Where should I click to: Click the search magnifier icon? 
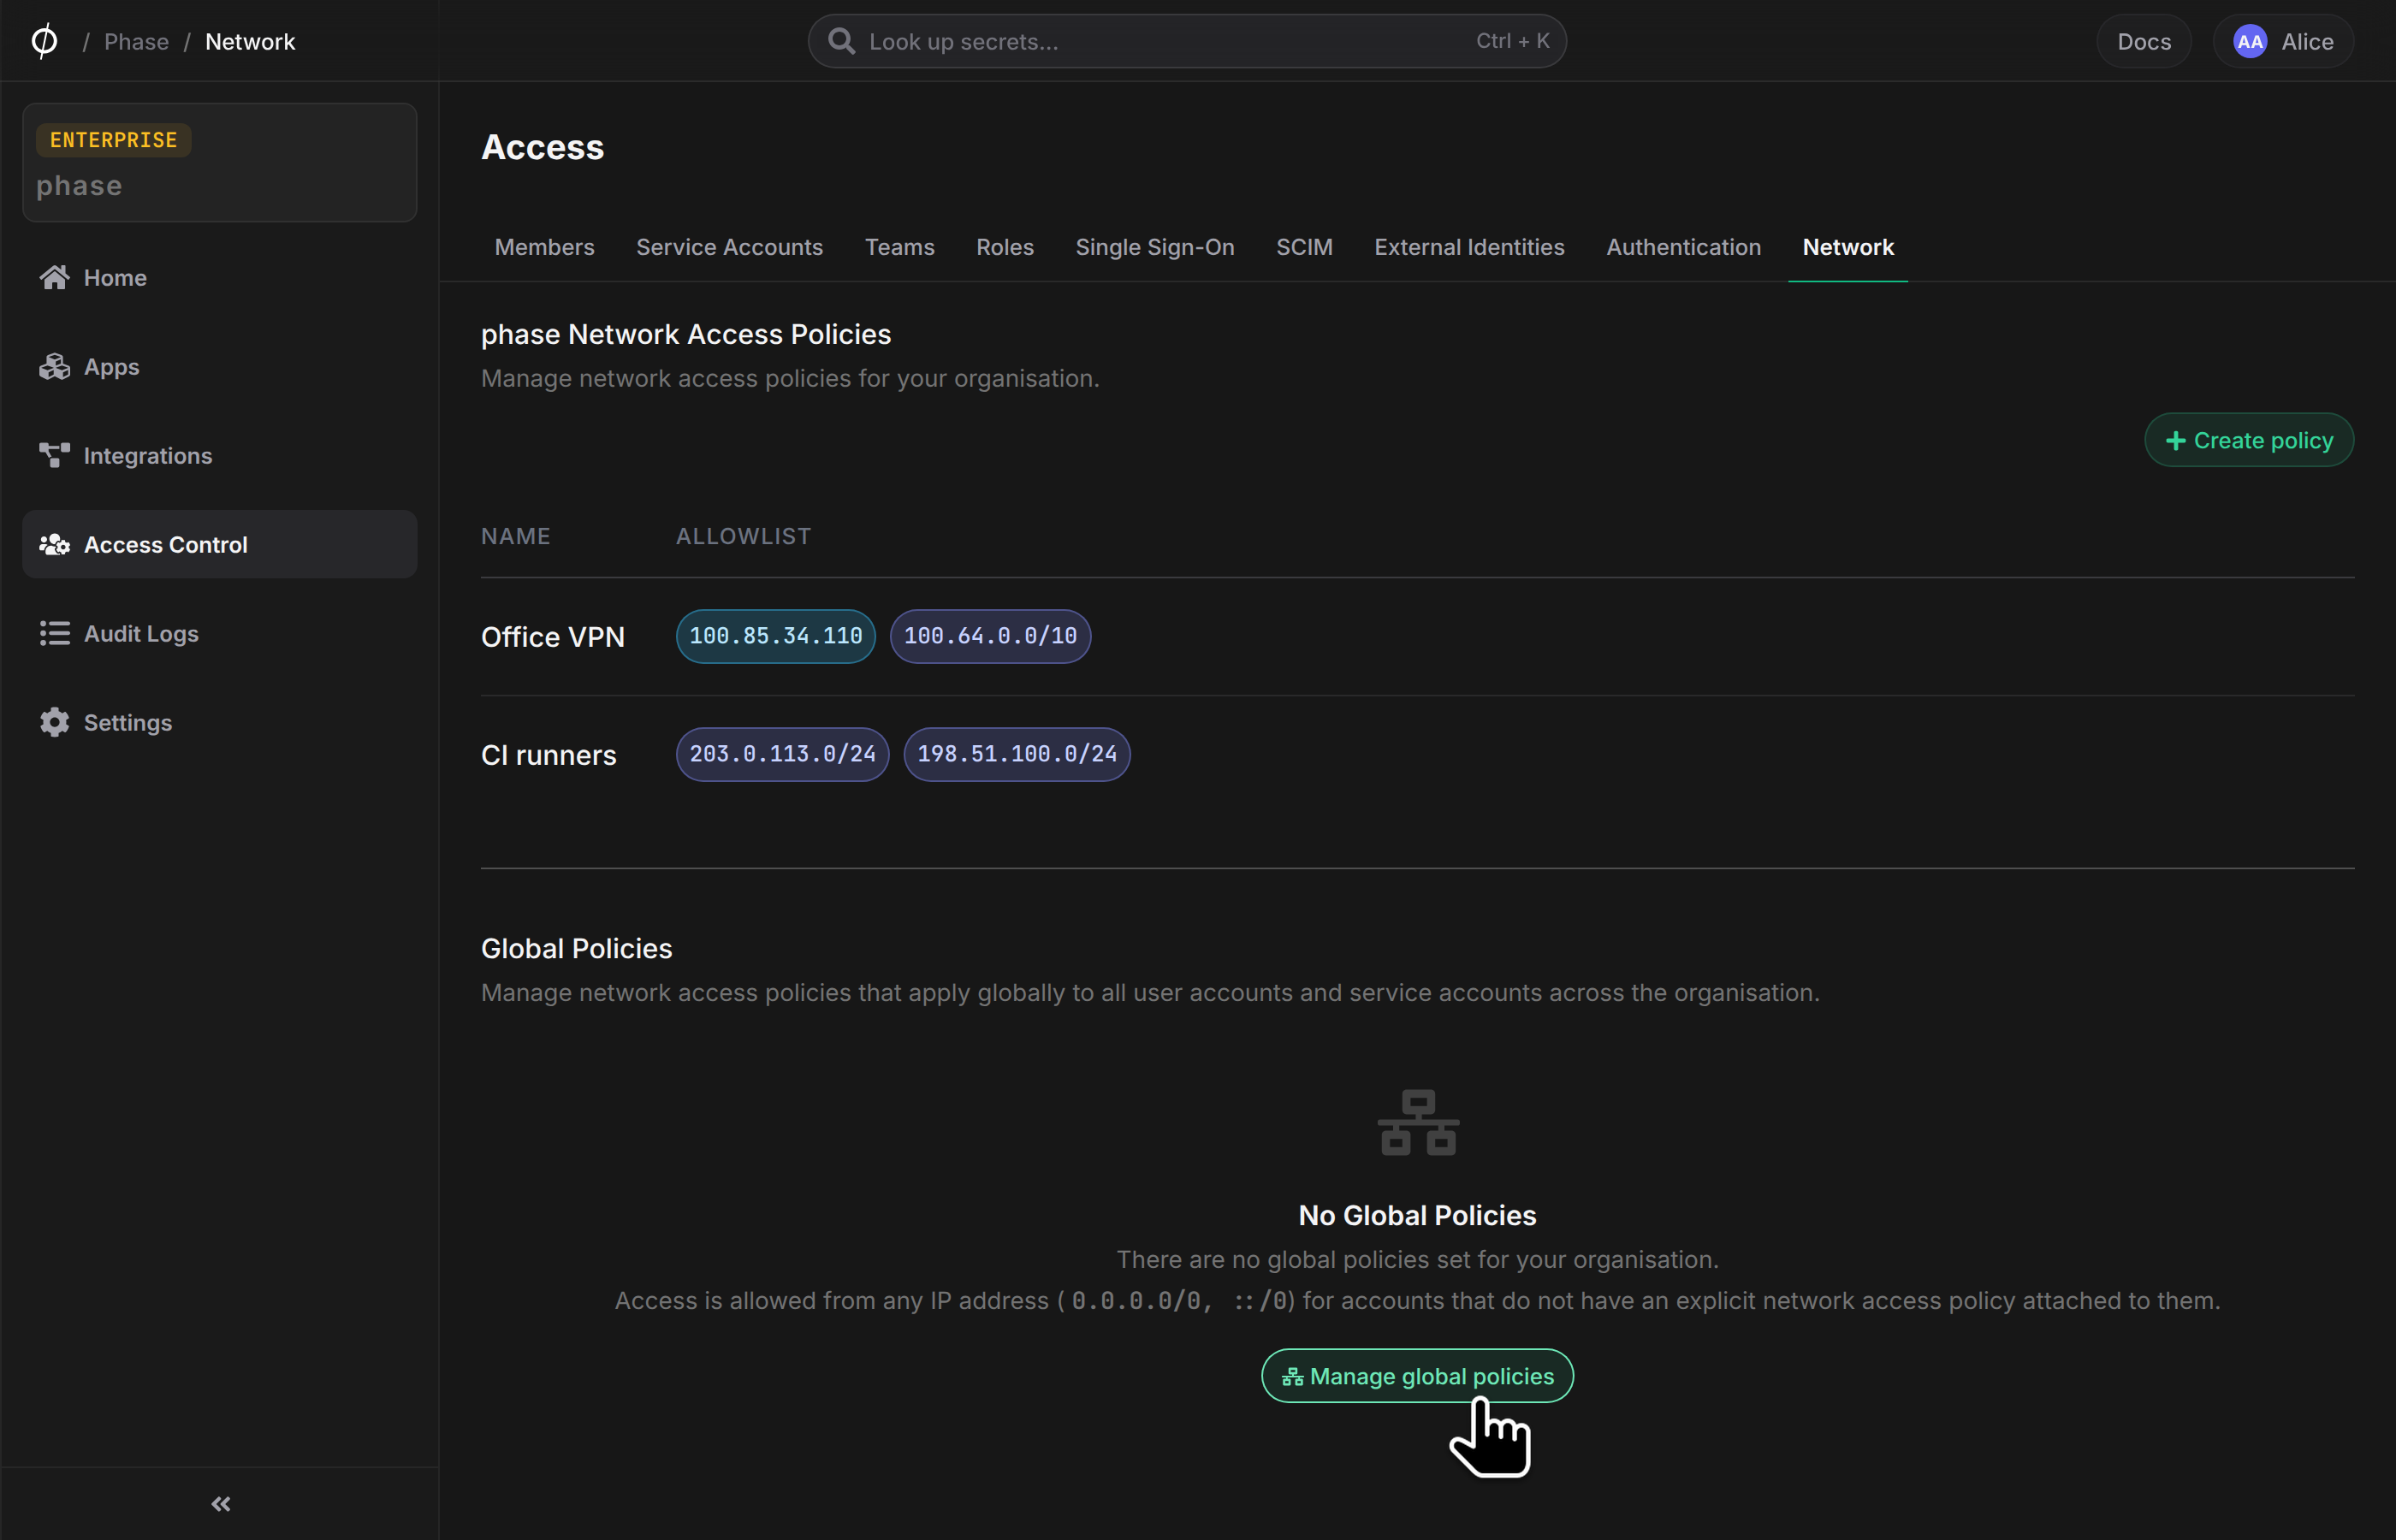(841, 41)
